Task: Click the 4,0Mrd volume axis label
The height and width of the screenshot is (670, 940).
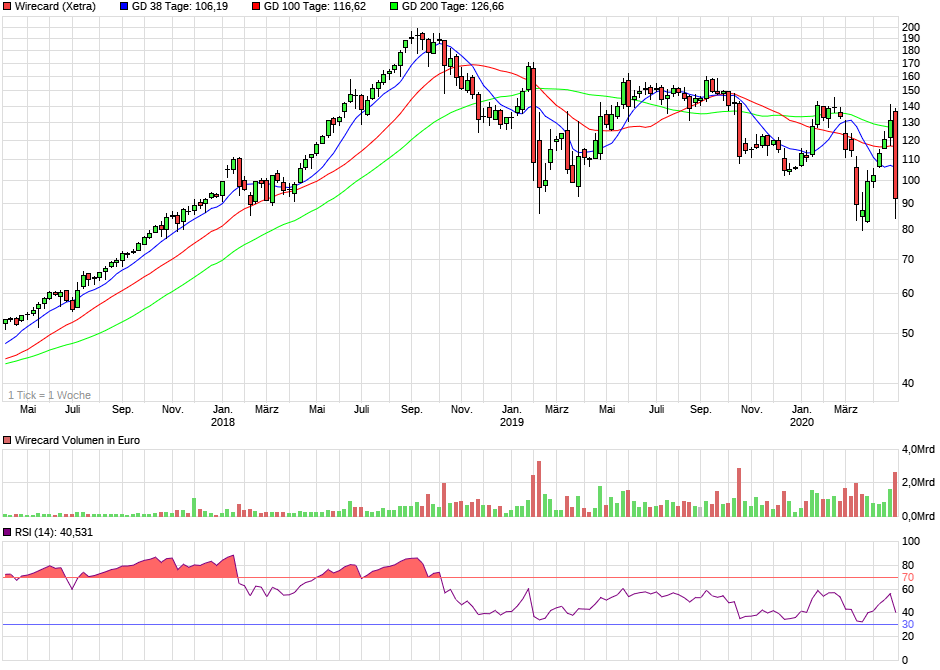Action: (x=918, y=449)
